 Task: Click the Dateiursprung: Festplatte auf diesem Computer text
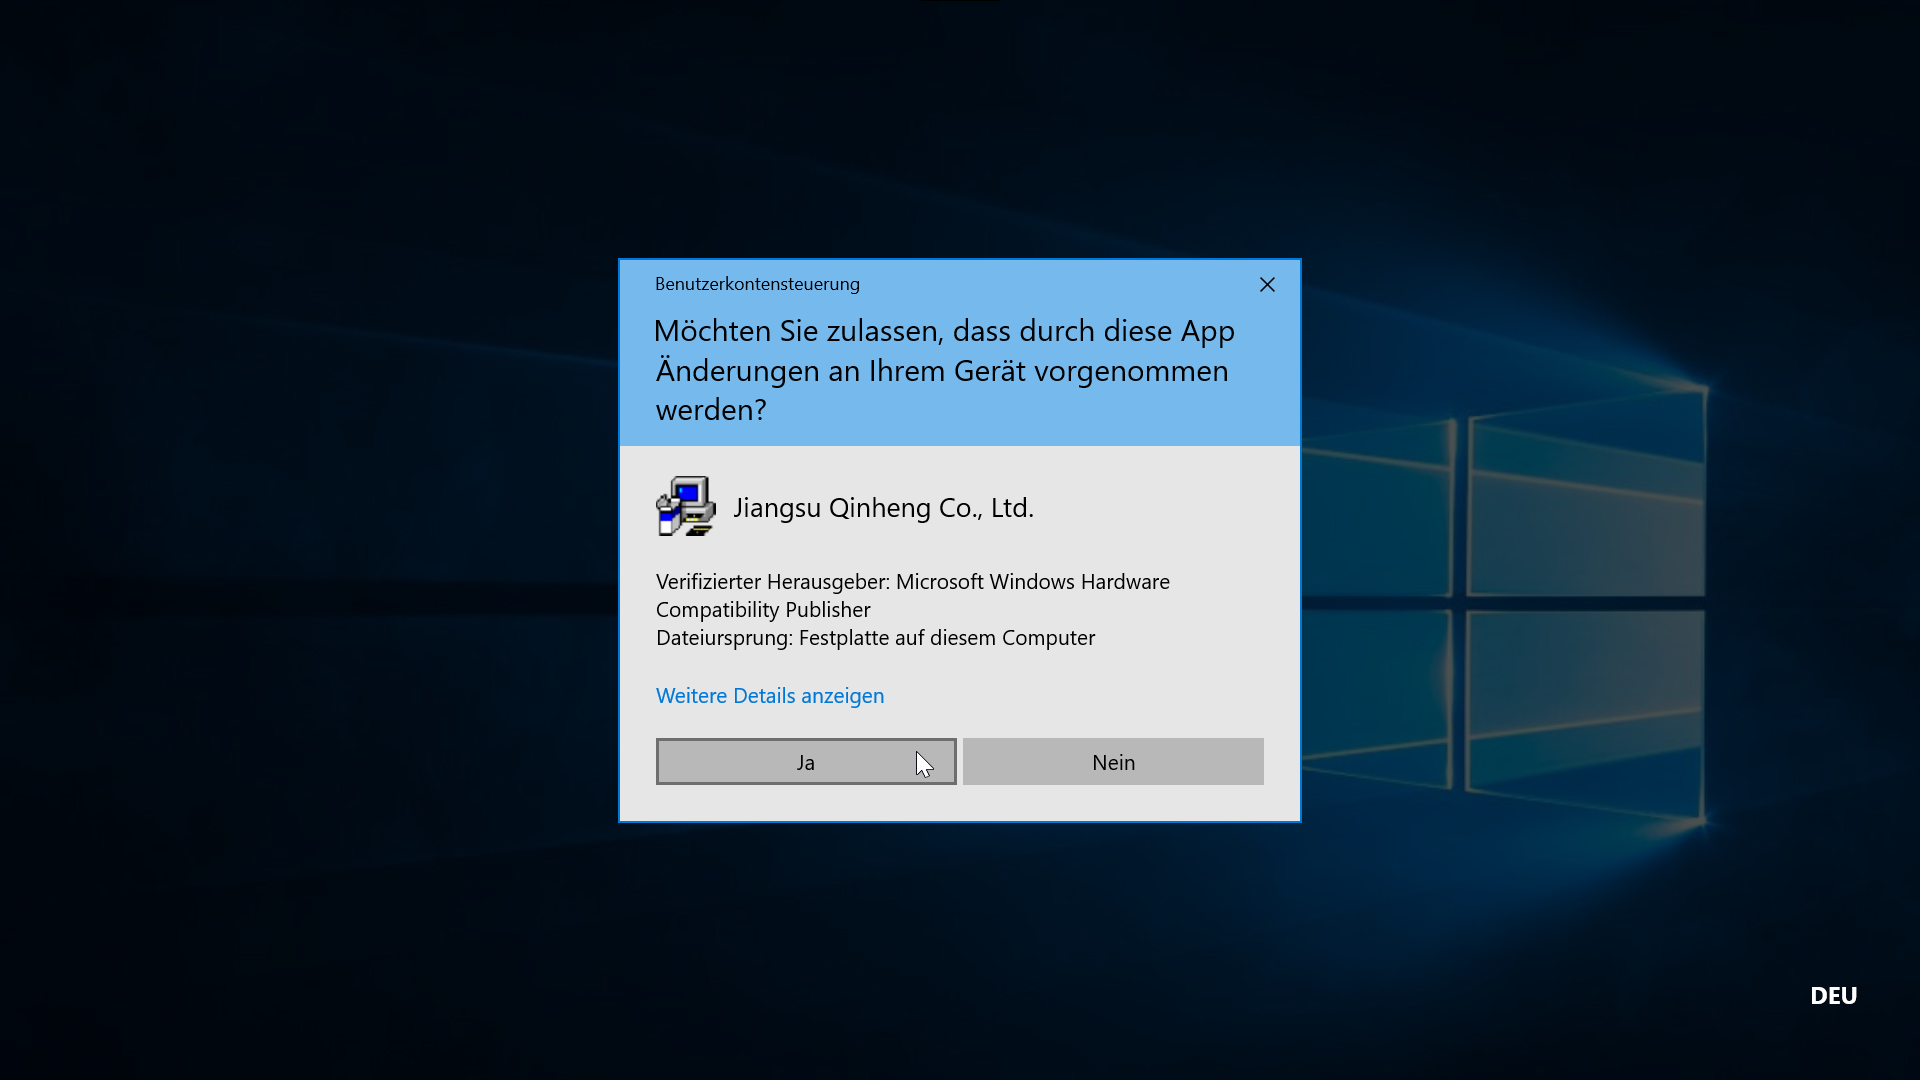tap(875, 638)
